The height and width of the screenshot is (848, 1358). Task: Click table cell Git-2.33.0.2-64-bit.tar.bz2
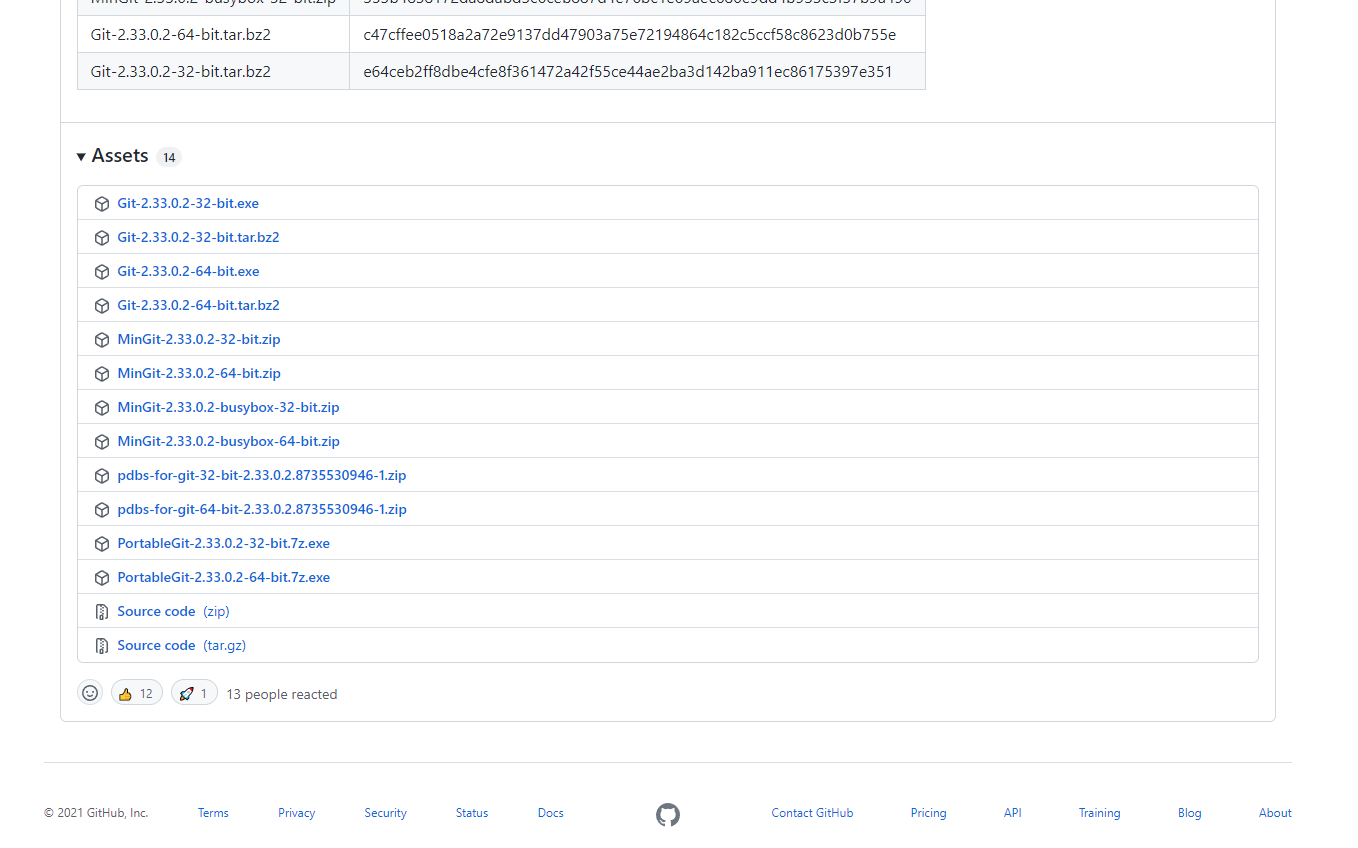(x=213, y=35)
